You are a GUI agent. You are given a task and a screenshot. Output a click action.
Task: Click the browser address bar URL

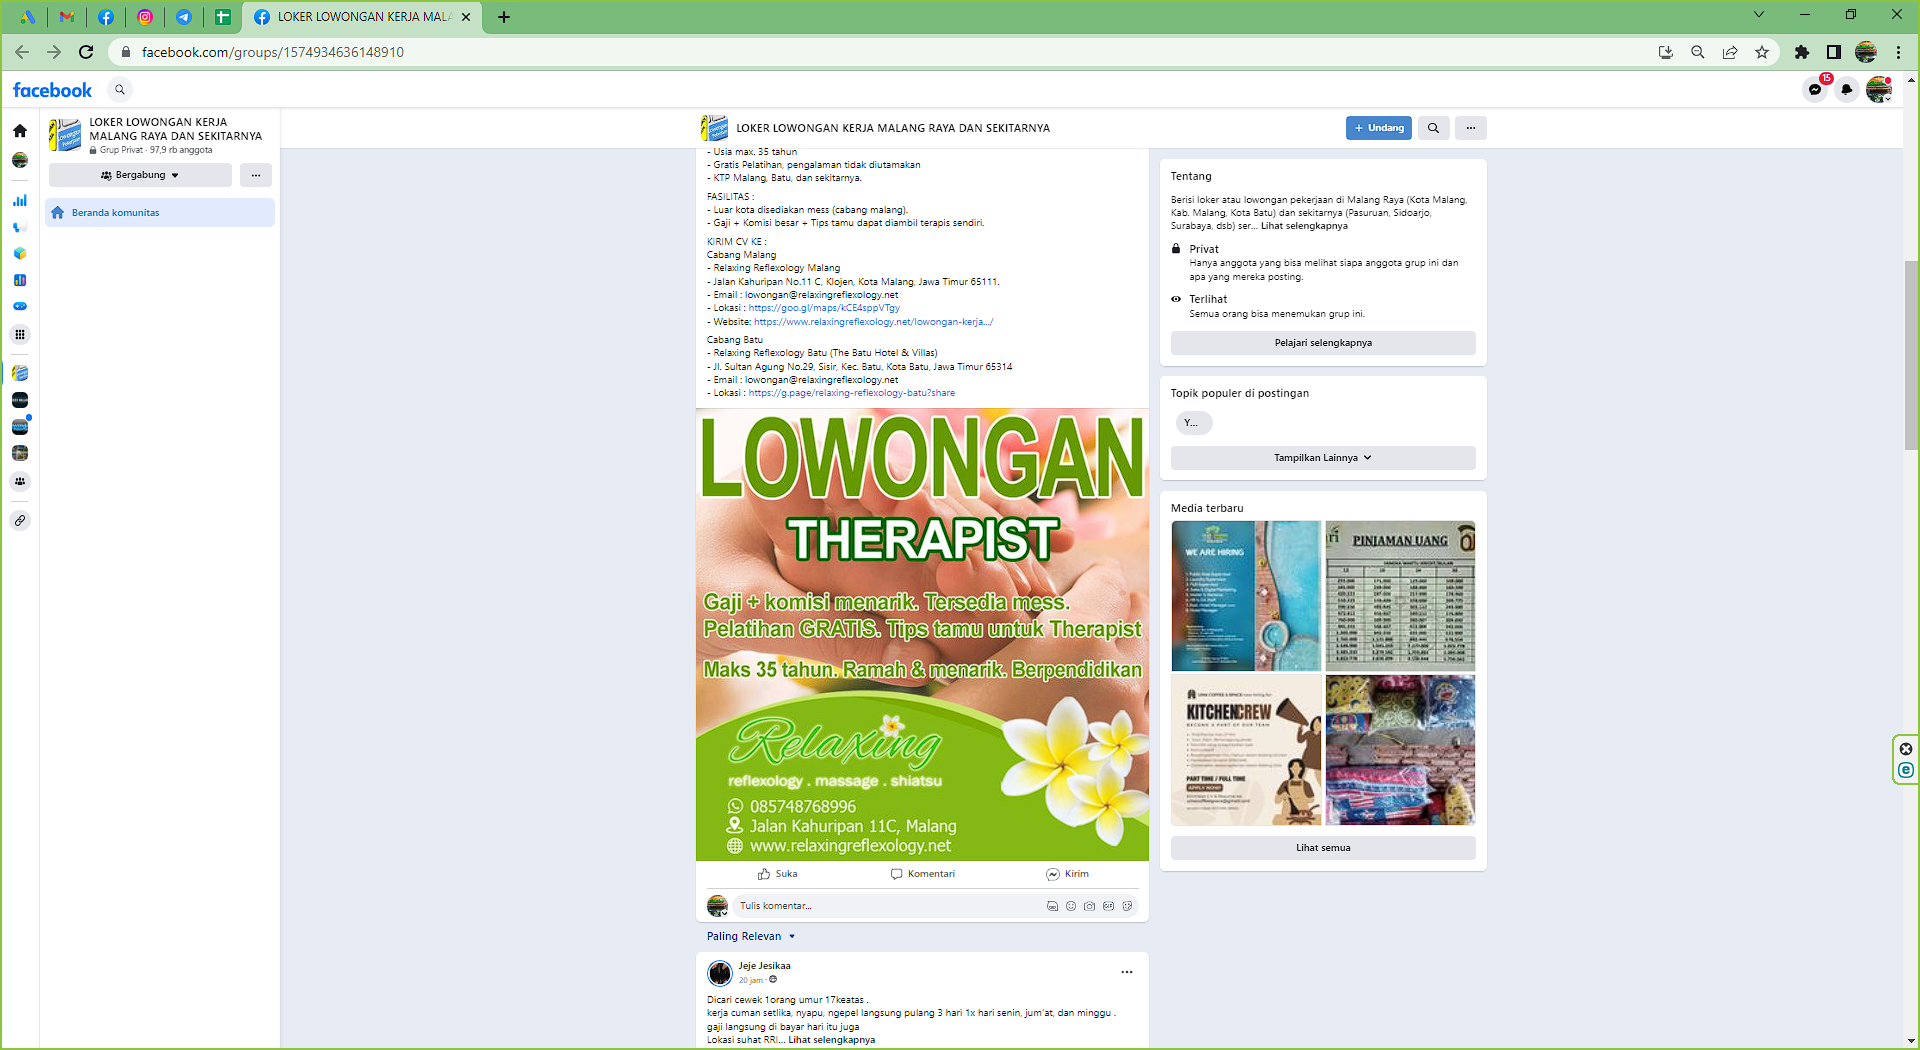[272, 52]
